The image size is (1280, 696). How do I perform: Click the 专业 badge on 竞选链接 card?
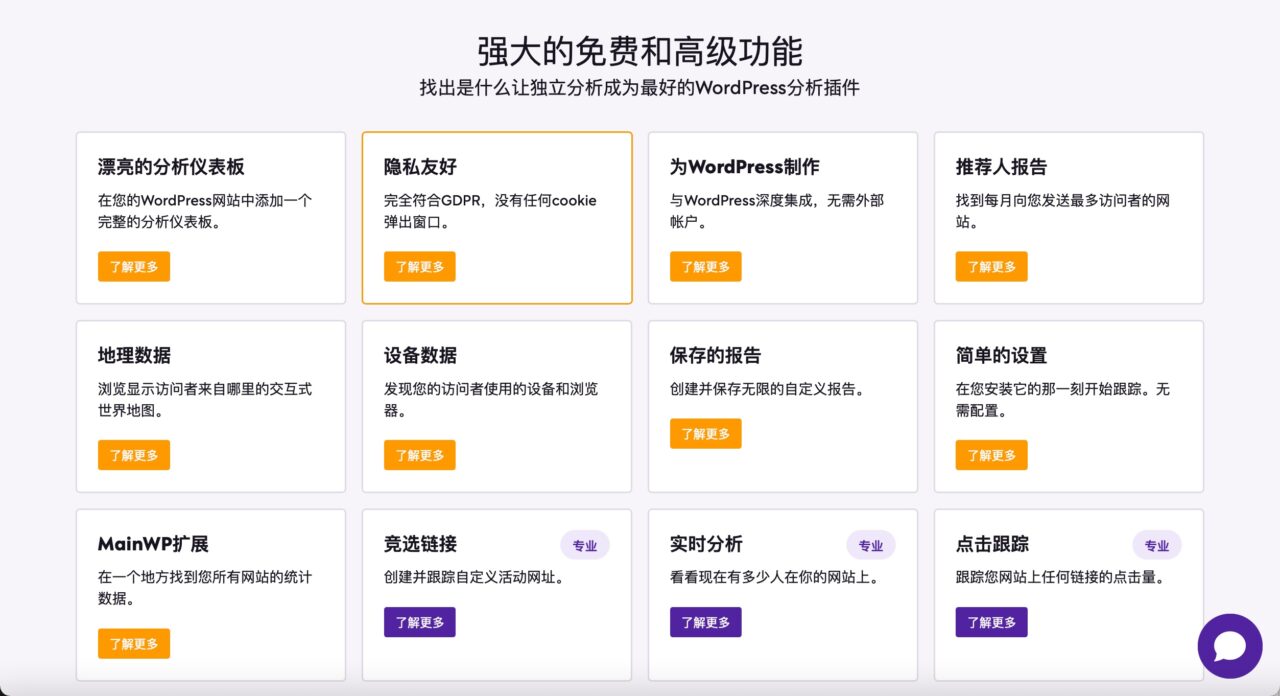[585, 545]
